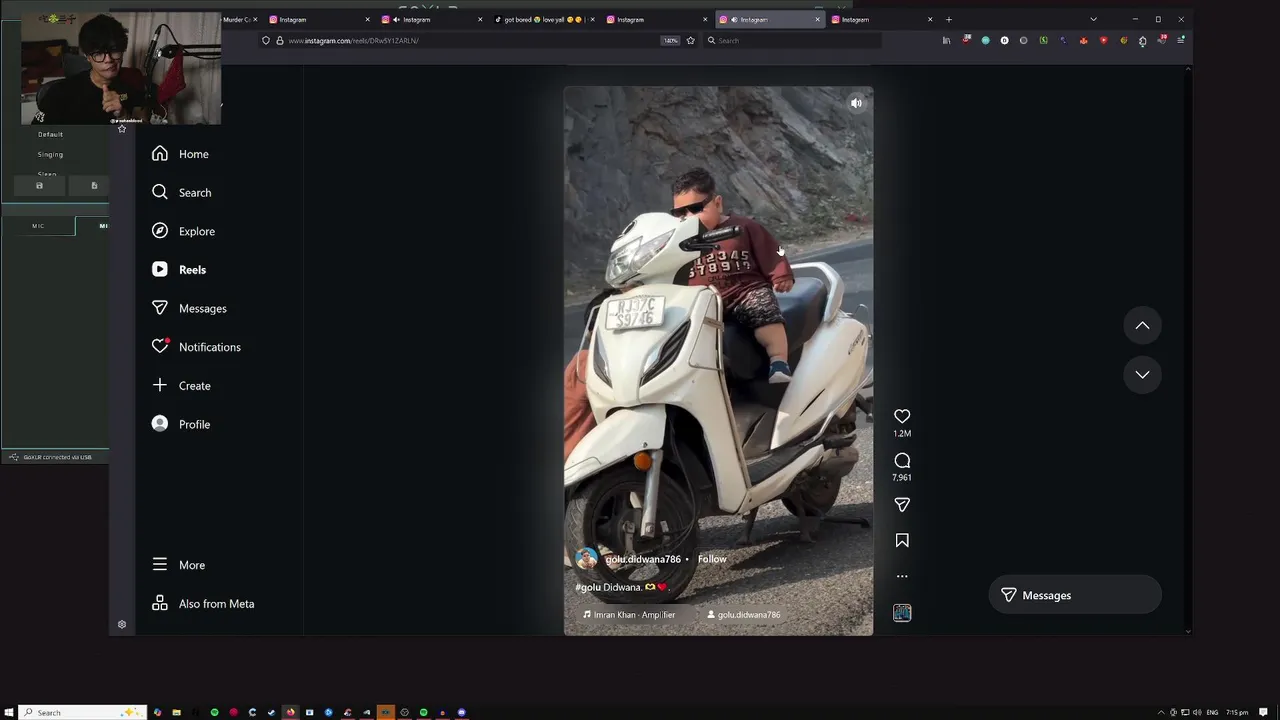Open File Explorer from taskbar

coord(176,712)
